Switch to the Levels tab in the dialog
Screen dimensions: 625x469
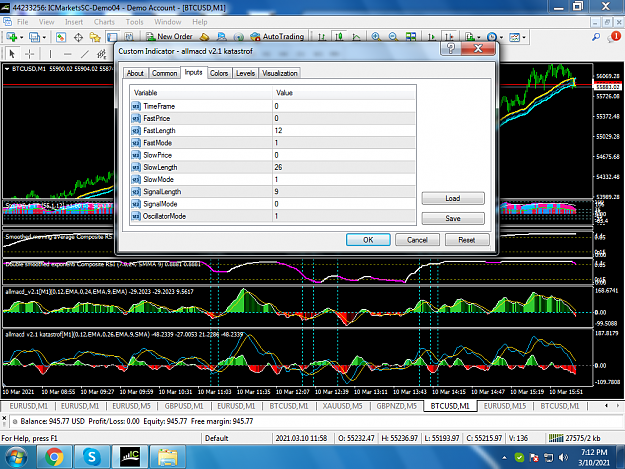245,73
